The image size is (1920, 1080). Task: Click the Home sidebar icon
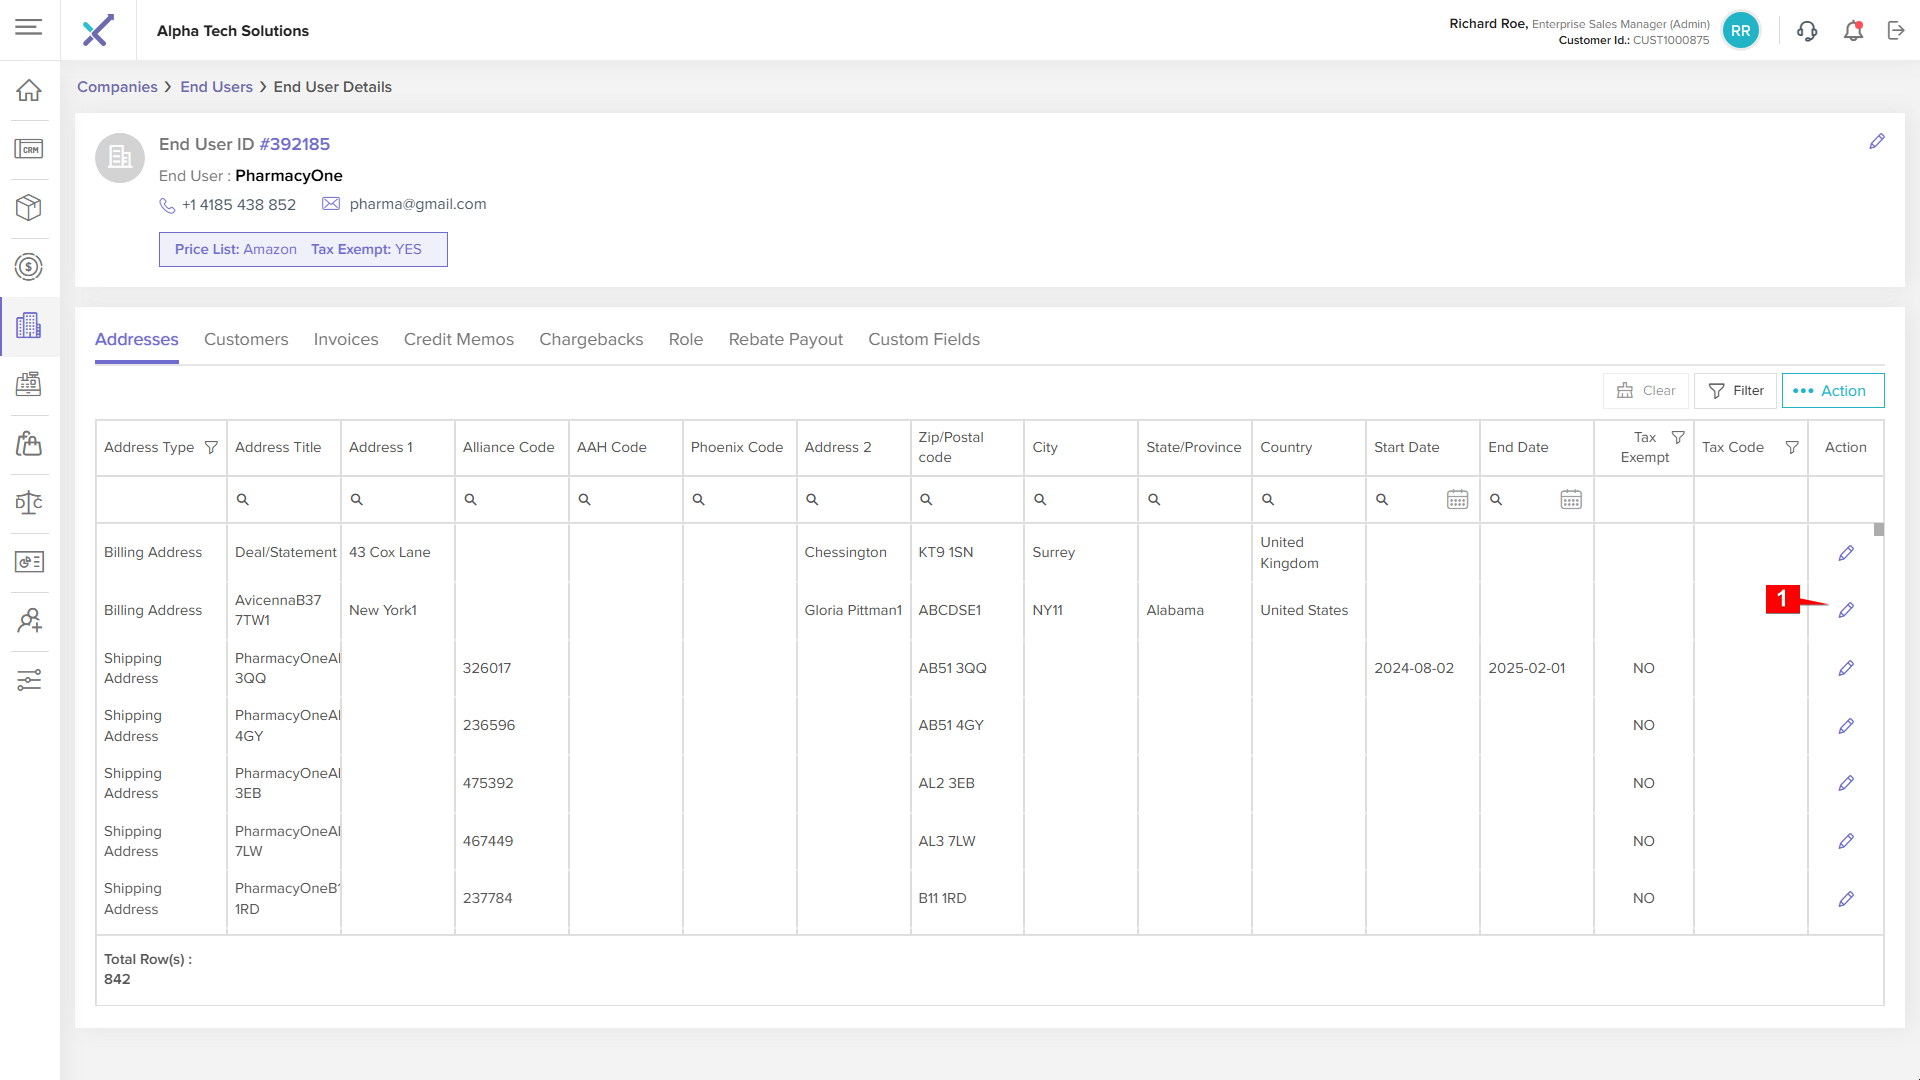pos(29,90)
